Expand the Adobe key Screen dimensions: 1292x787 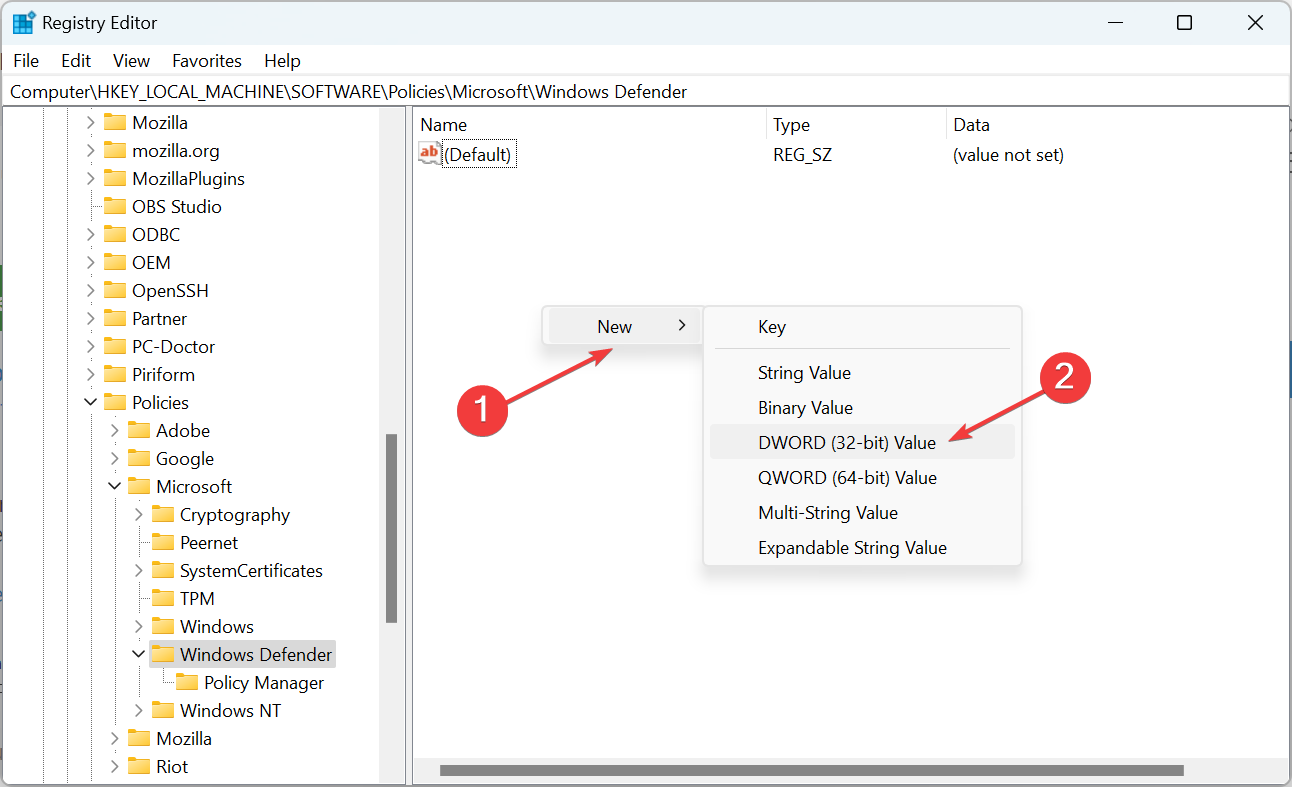tap(114, 430)
